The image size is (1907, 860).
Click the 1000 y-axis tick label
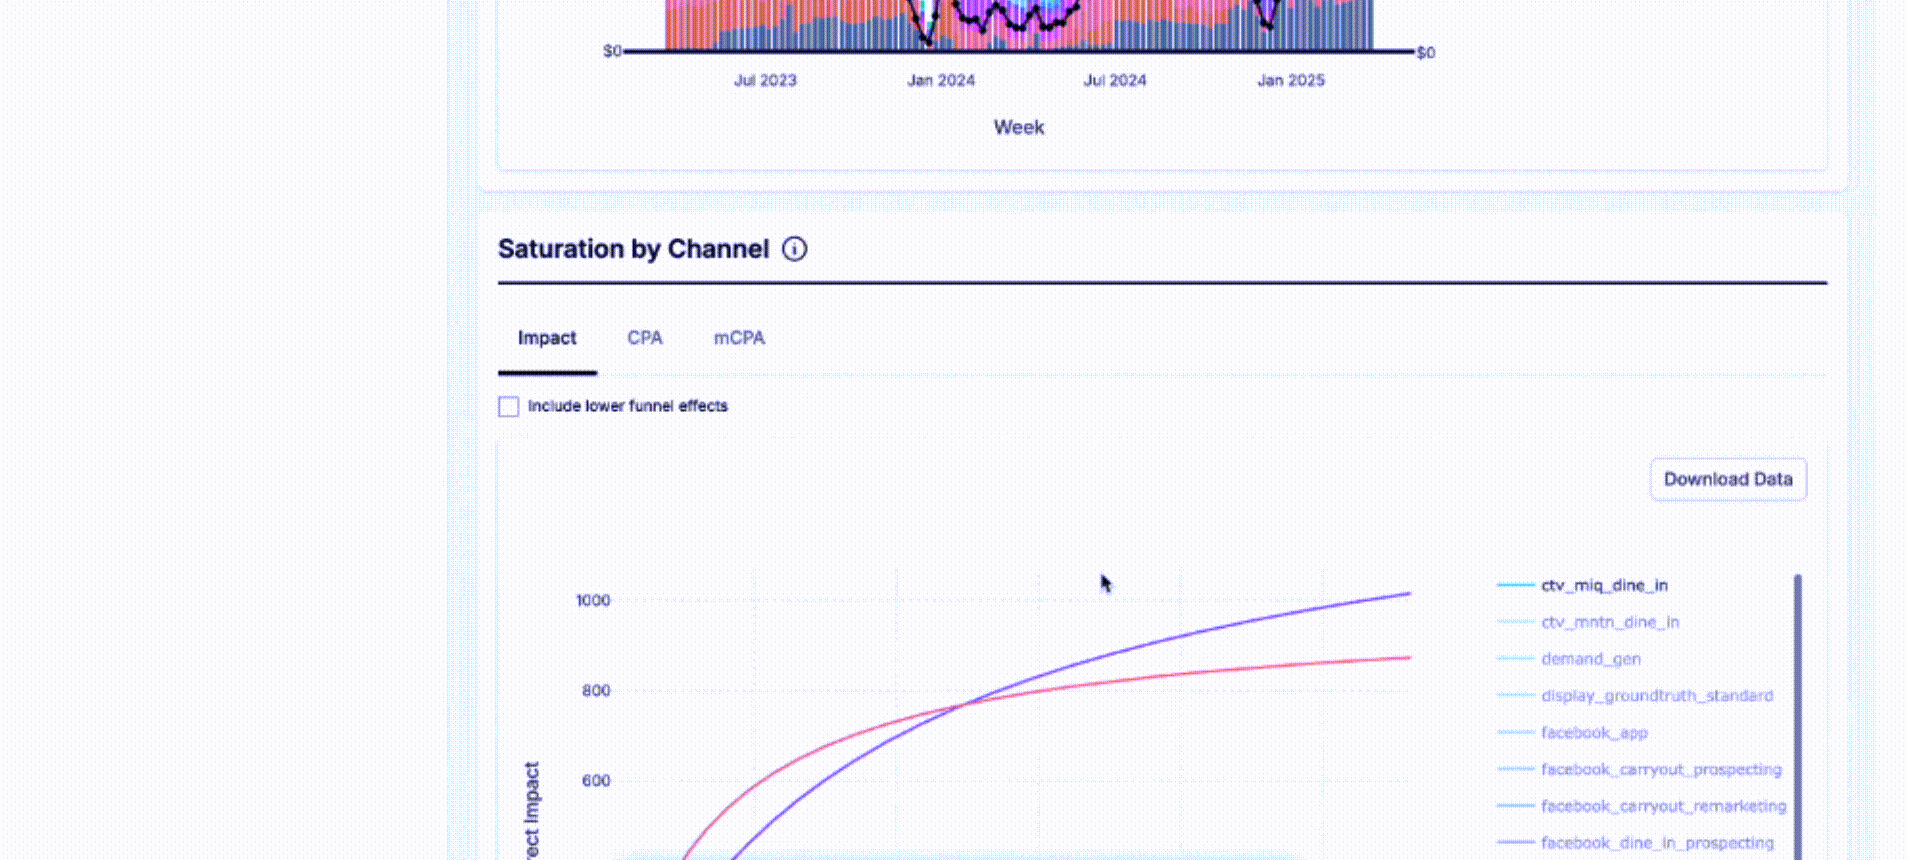(x=592, y=601)
